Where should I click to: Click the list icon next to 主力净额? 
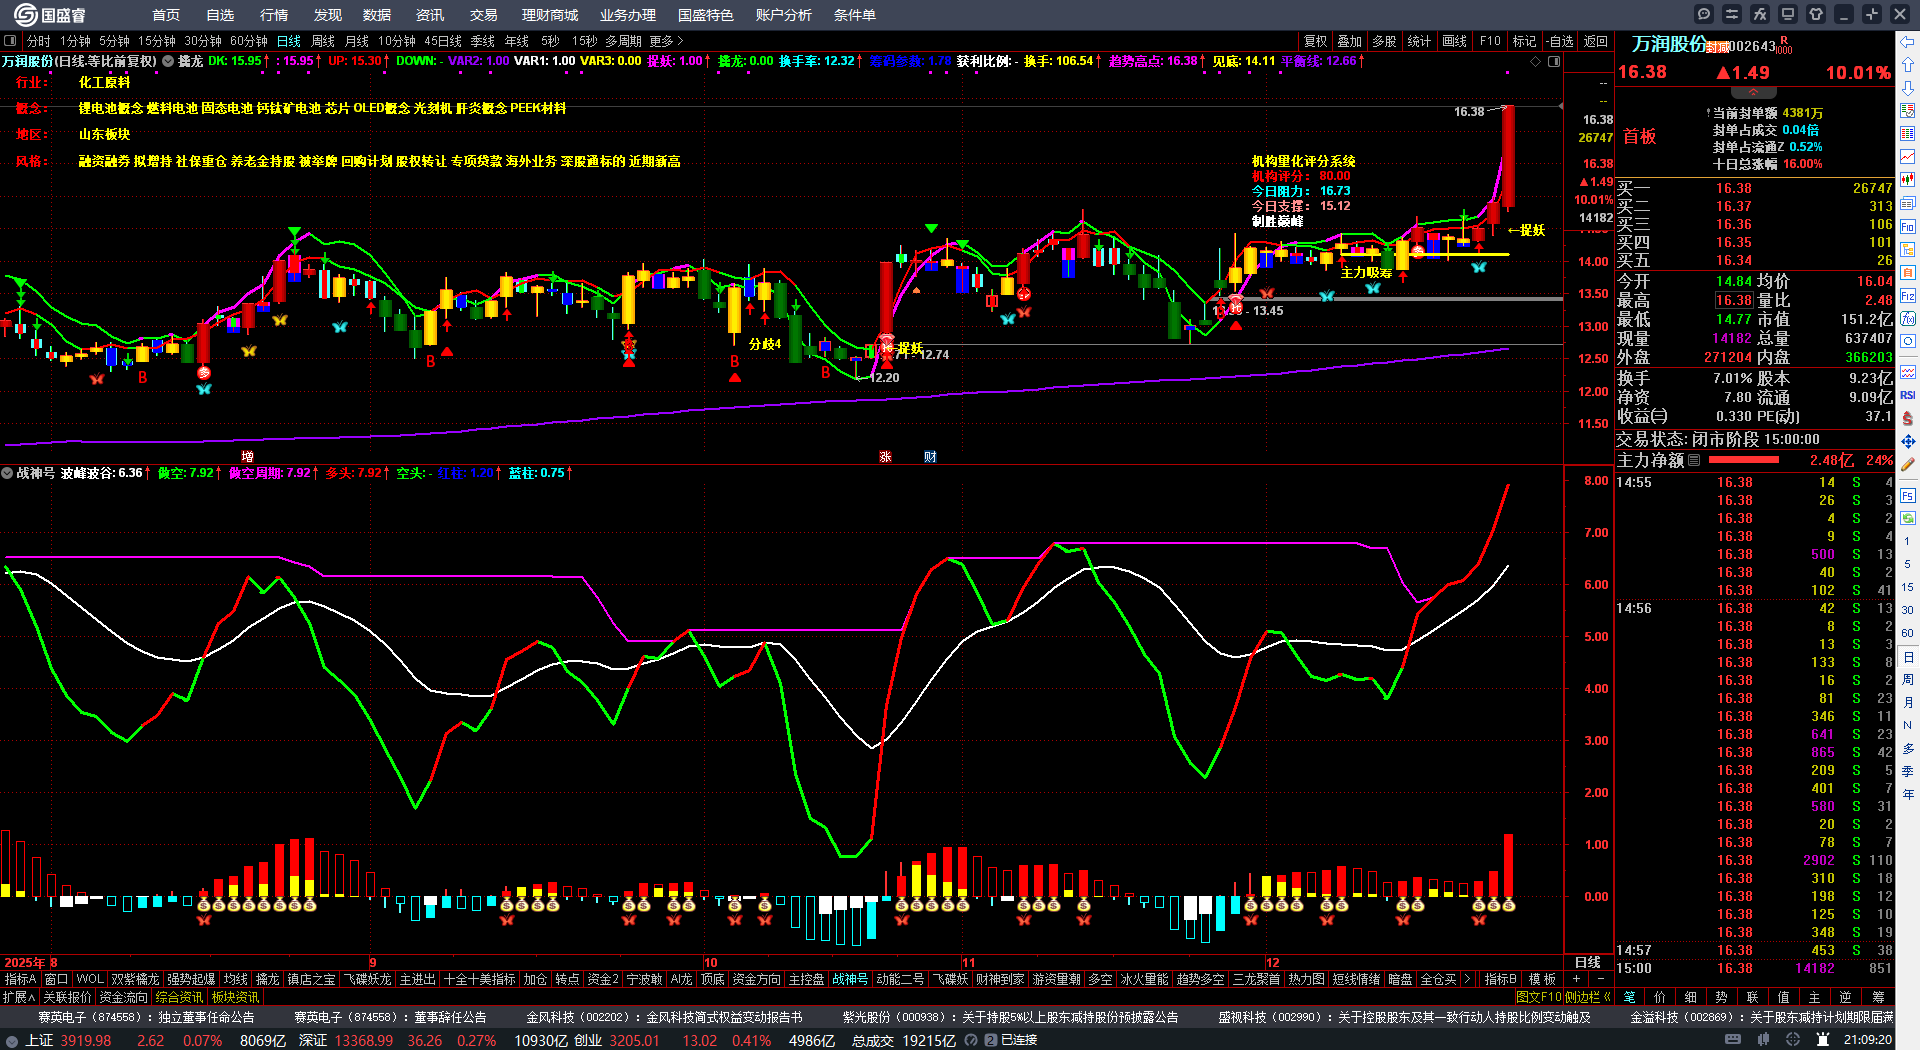[x=1694, y=460]
